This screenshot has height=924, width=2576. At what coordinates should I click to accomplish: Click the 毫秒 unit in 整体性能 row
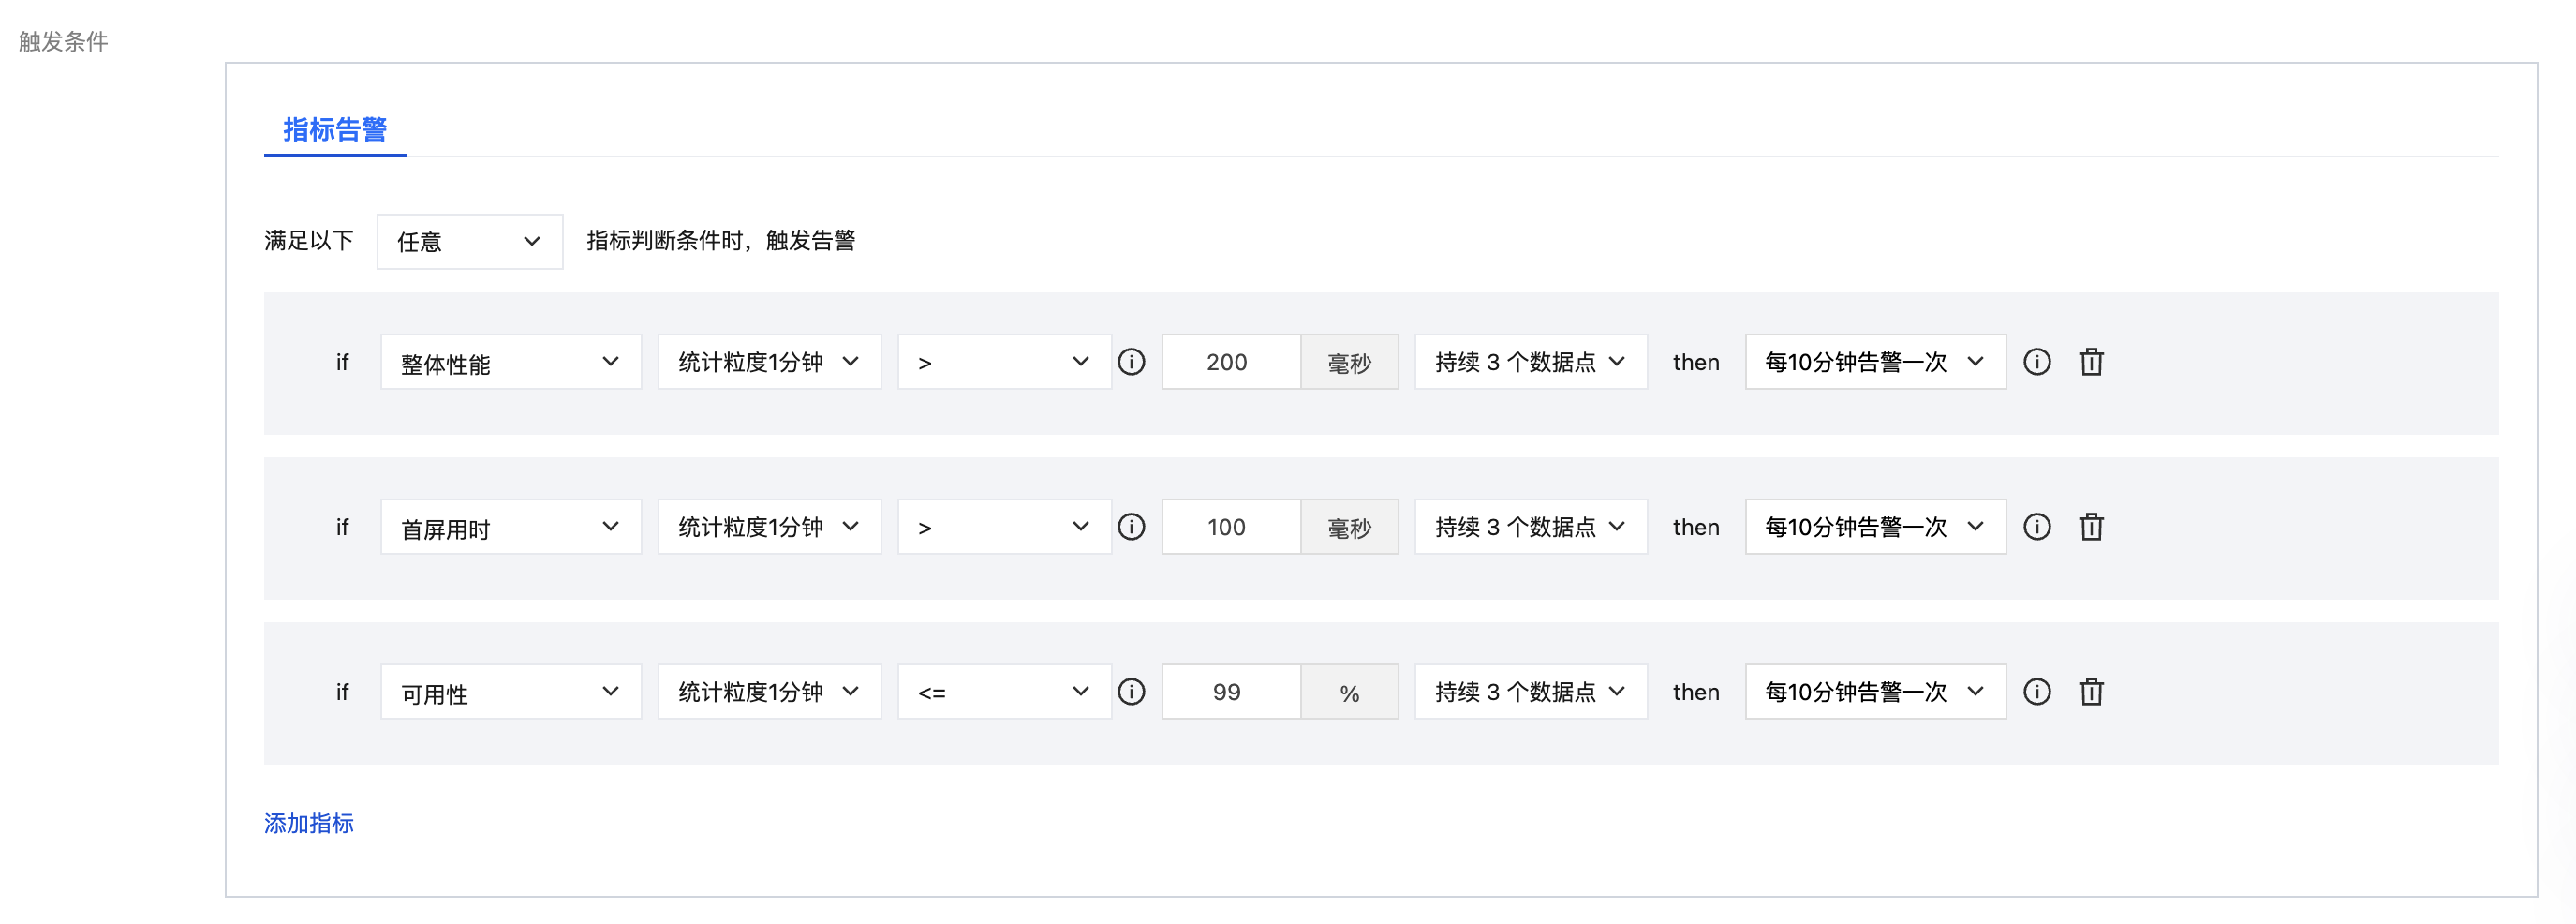1349,362
